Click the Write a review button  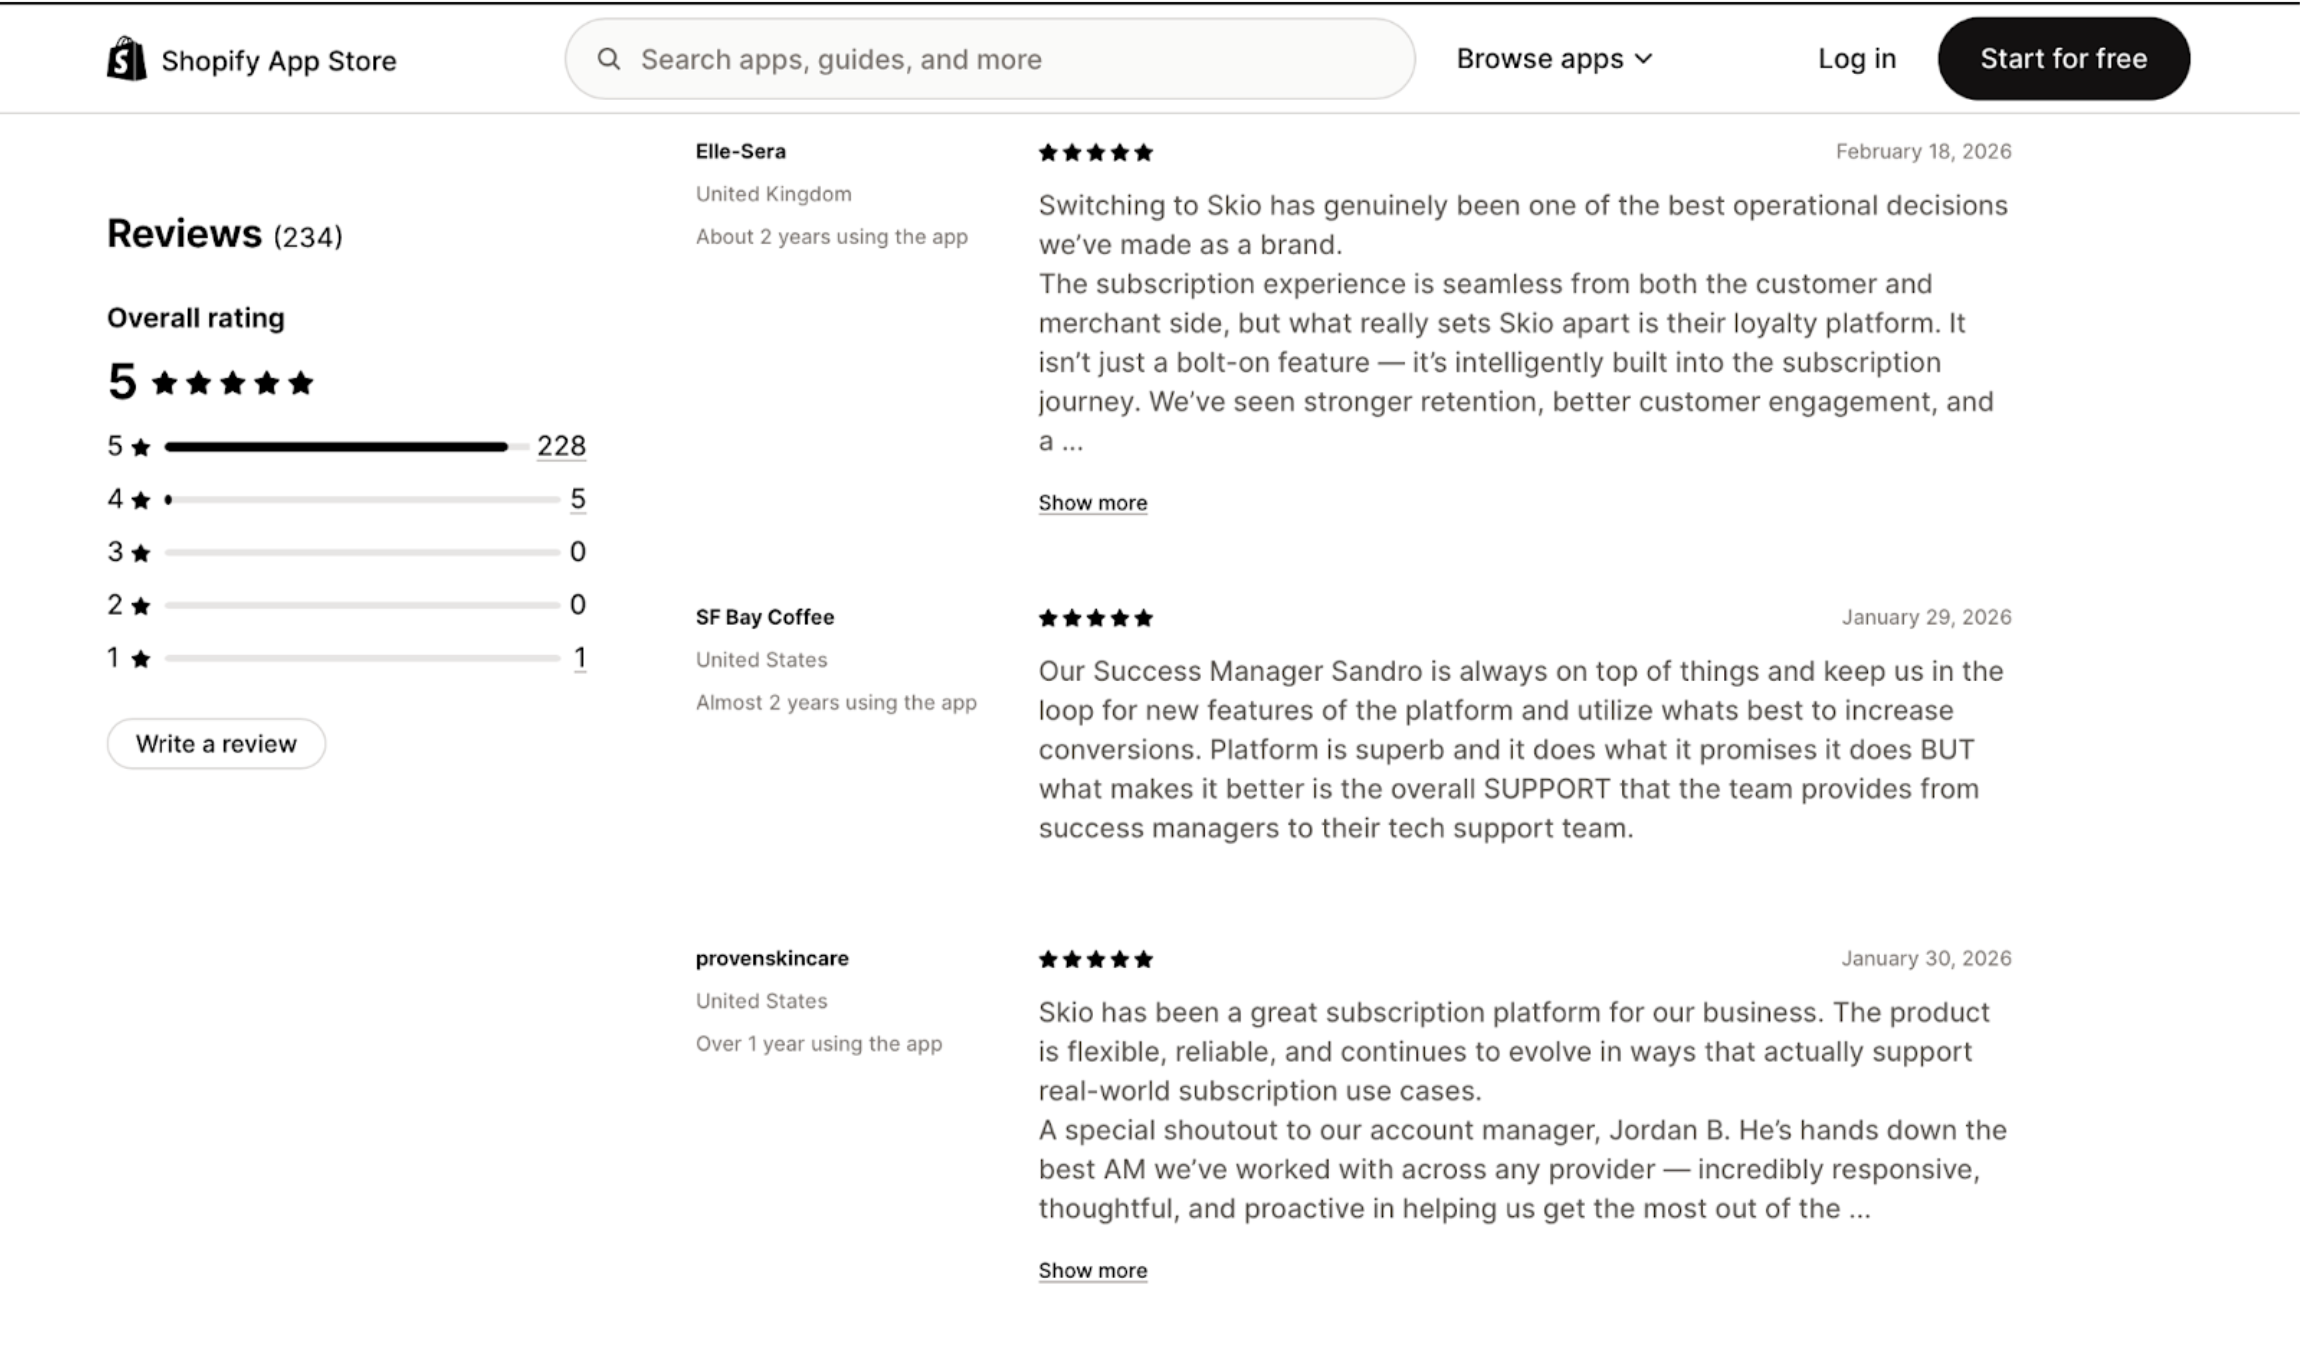click(x=216, y=744)
